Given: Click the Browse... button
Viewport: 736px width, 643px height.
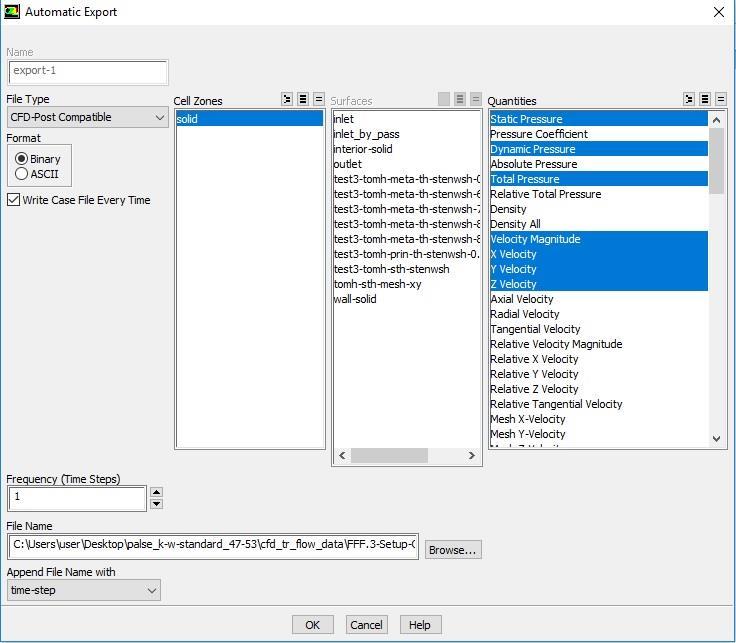Looking at the screenshot, I should click(x=452, y=550).
